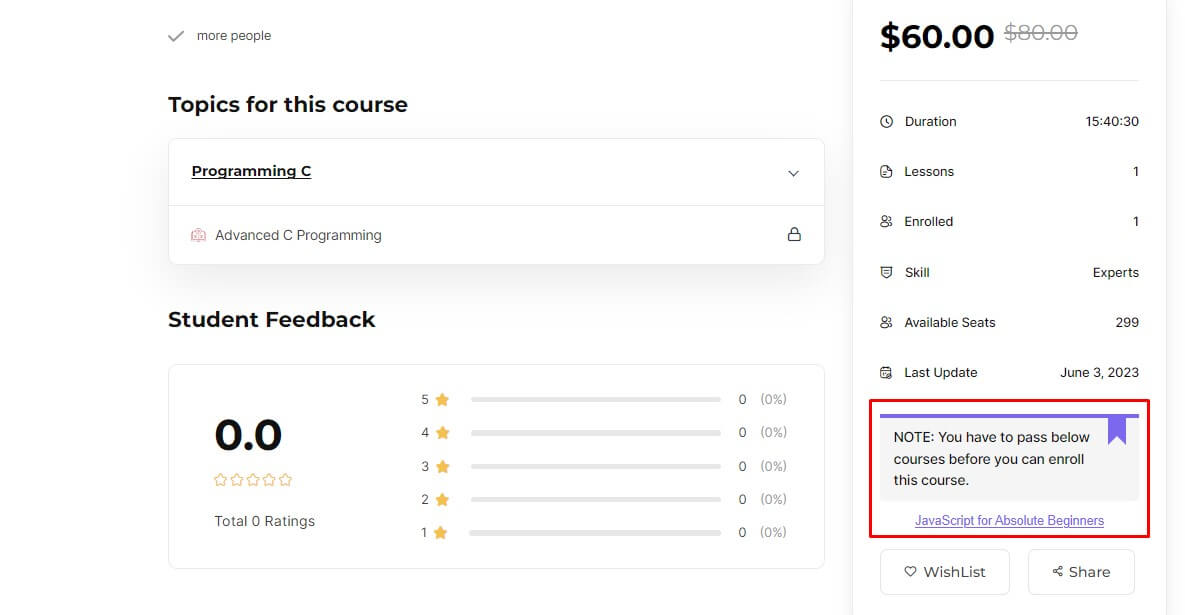Click the checkmark beside more people
This screenshot has height=615, width=1185.
pyautogui.click(x=176, y=34)
